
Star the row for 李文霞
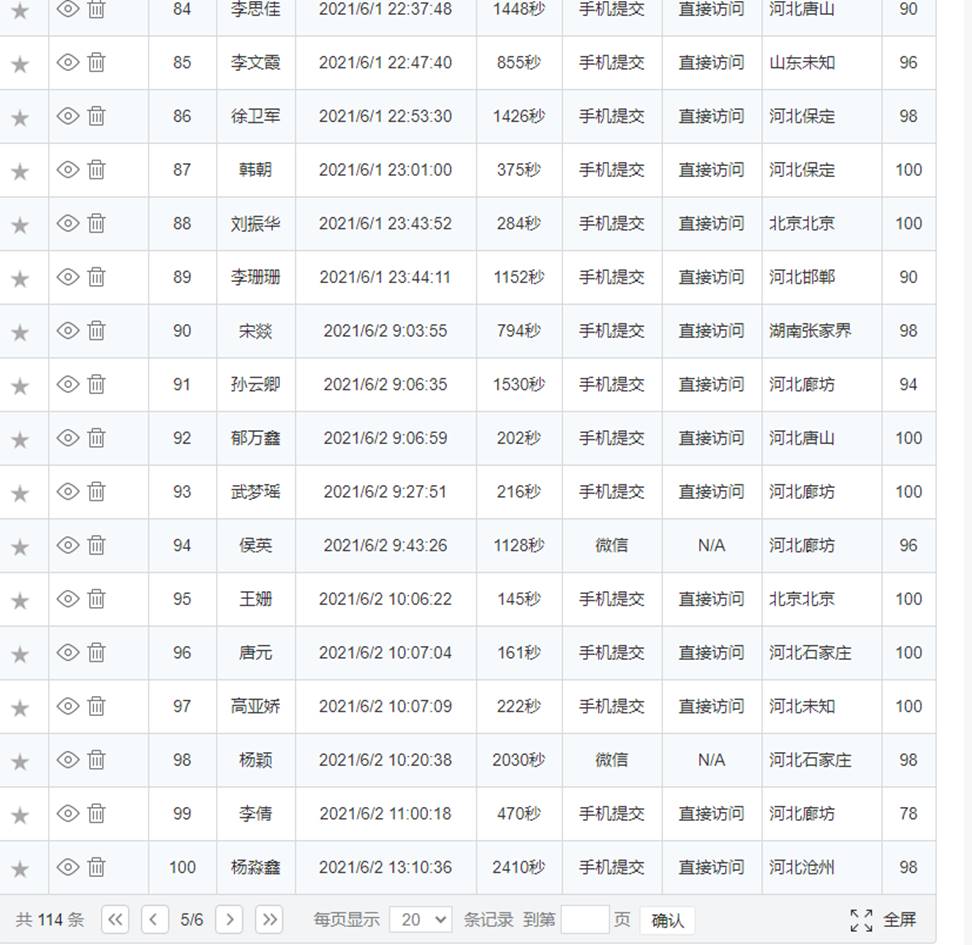coord(20,64)
